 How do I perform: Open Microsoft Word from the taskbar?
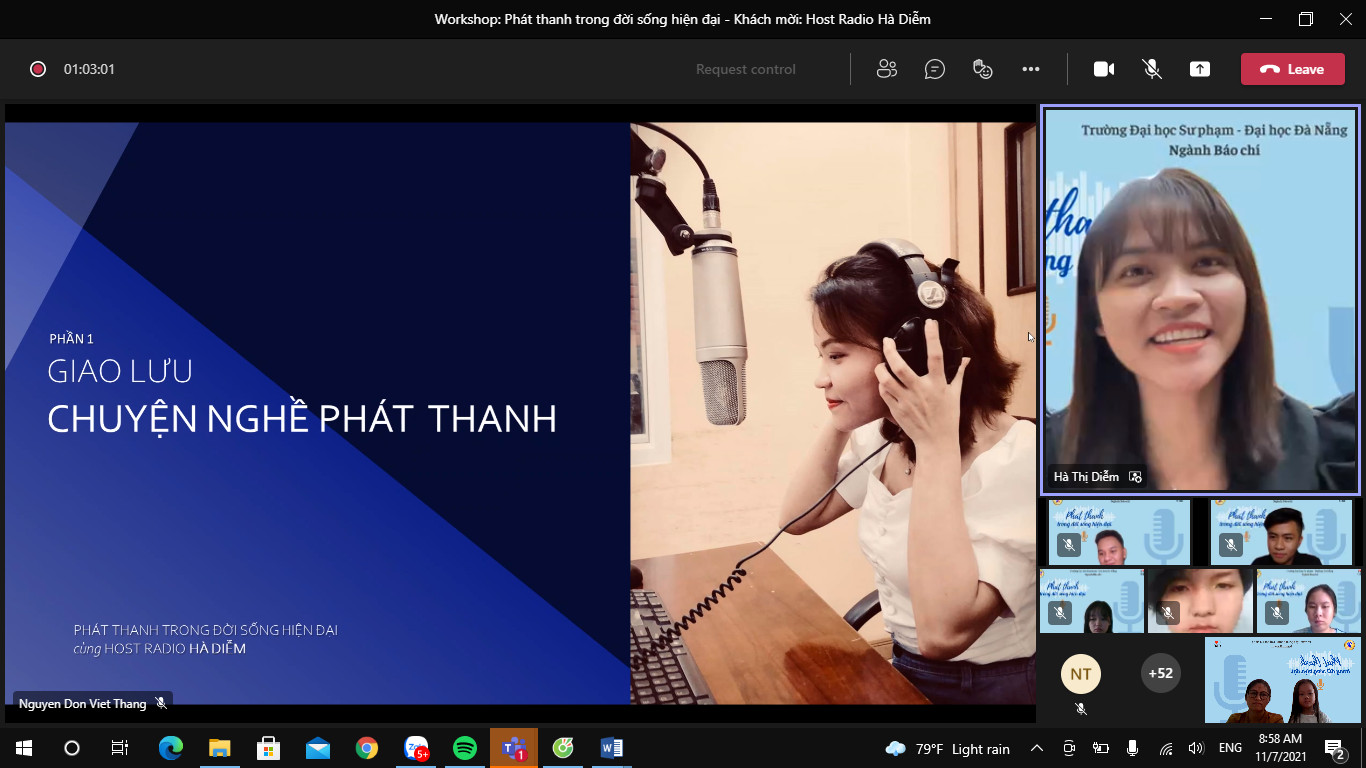click(612, 748)
